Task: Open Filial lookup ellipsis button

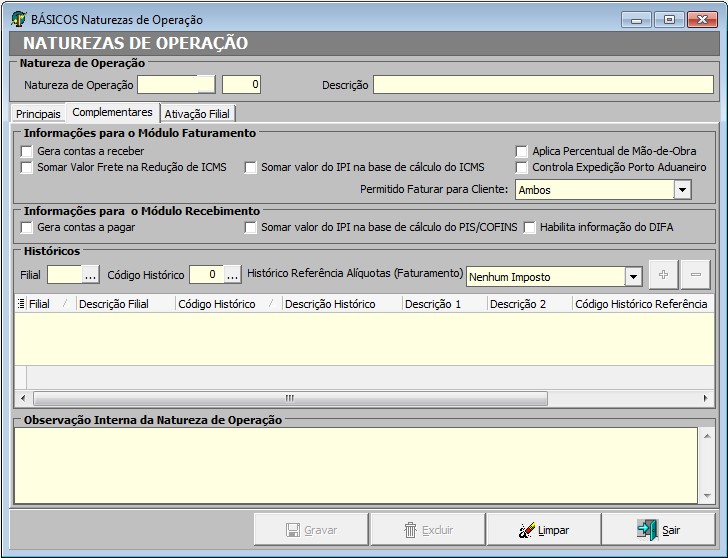Action: [x=90, y=275]
